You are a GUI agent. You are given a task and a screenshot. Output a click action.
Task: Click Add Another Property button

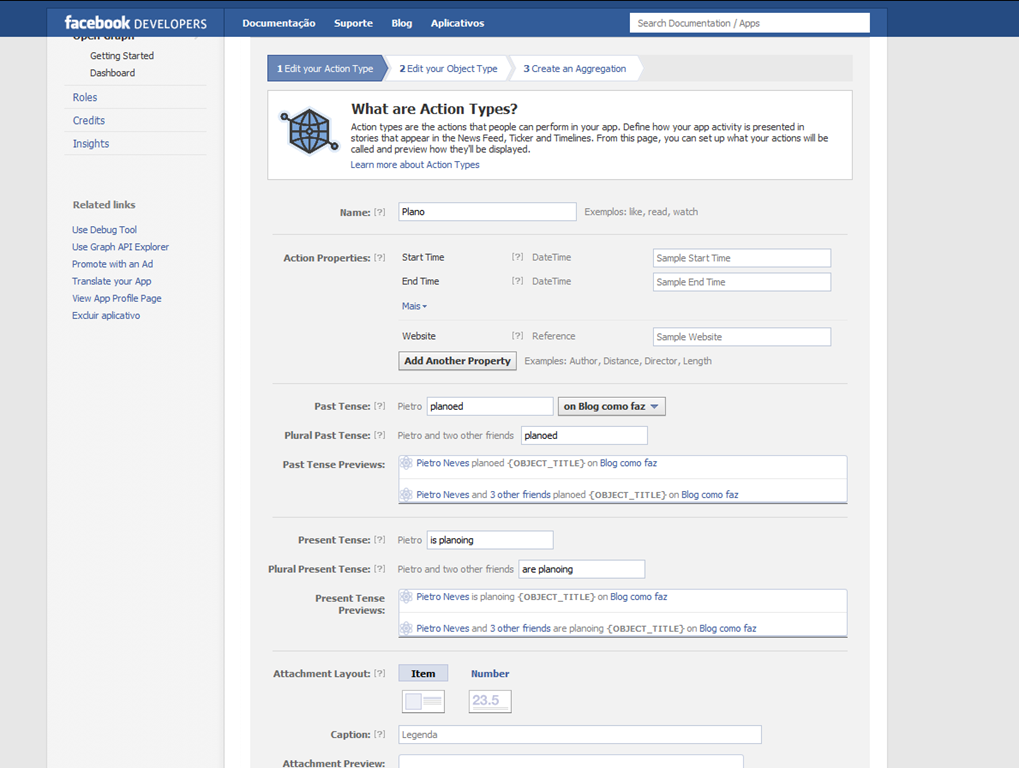point(458,361)
